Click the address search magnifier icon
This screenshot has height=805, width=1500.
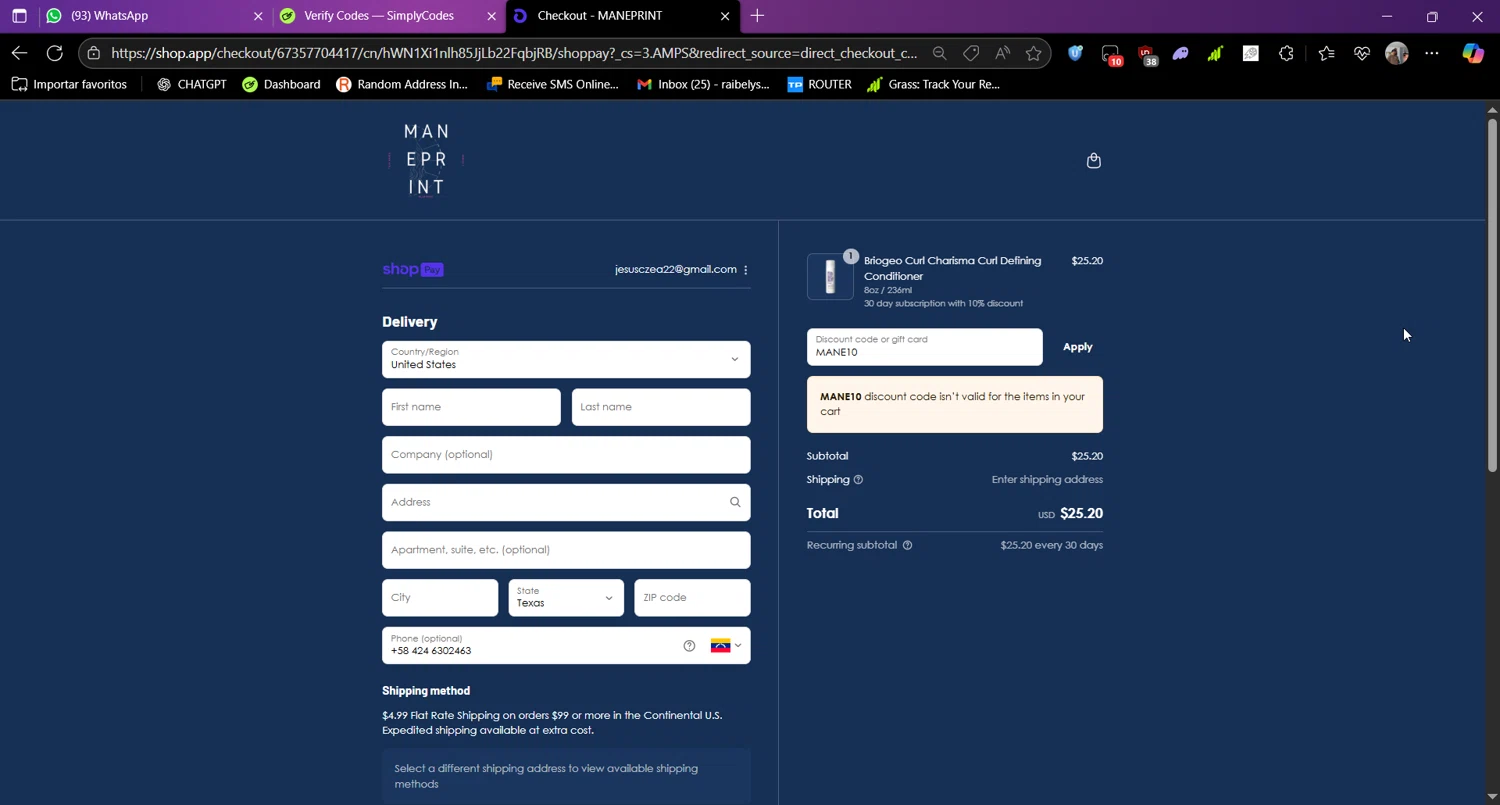tap(735, 502)
